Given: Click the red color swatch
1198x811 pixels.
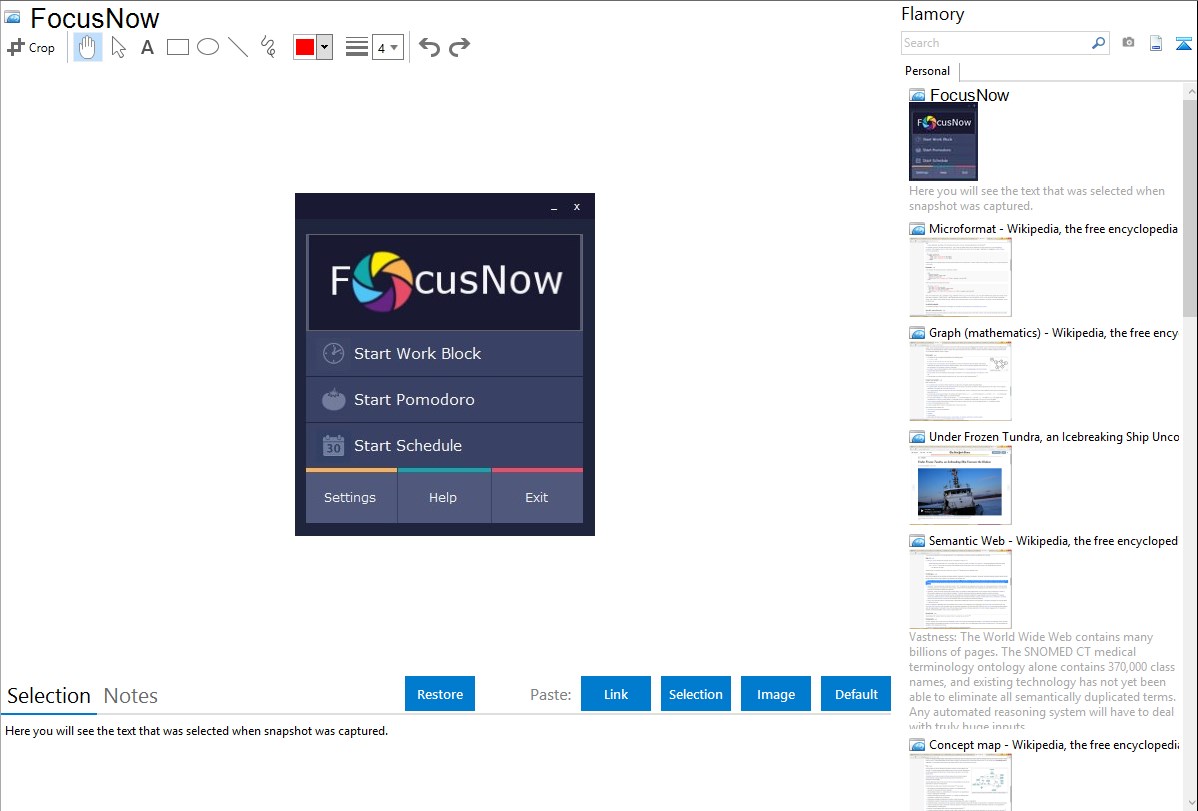Looking at the screenshot, I should (x=305, y=47).
